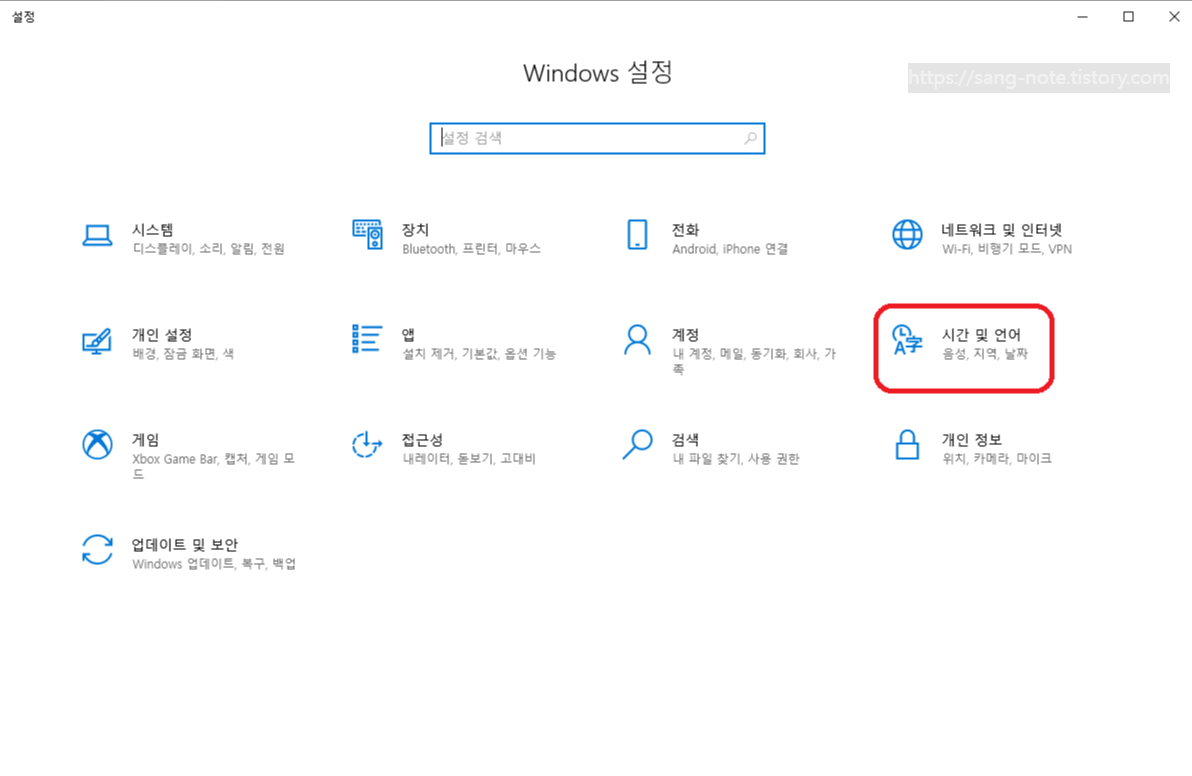Image resolution: width=1192 pixels, height=776 pixels.
Task: Maximize the 설정 window
Action: point(1128,17)
